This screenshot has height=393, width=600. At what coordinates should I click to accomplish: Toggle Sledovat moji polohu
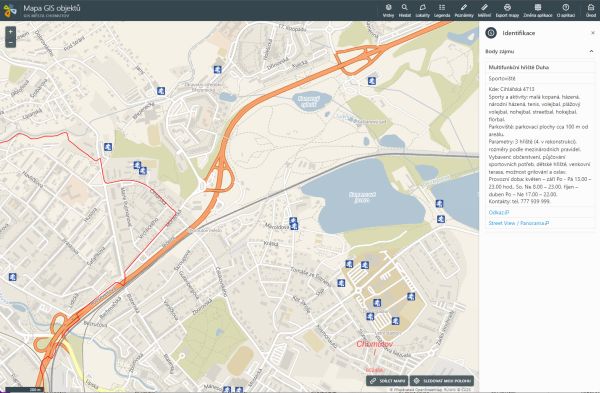pos(442,381)
